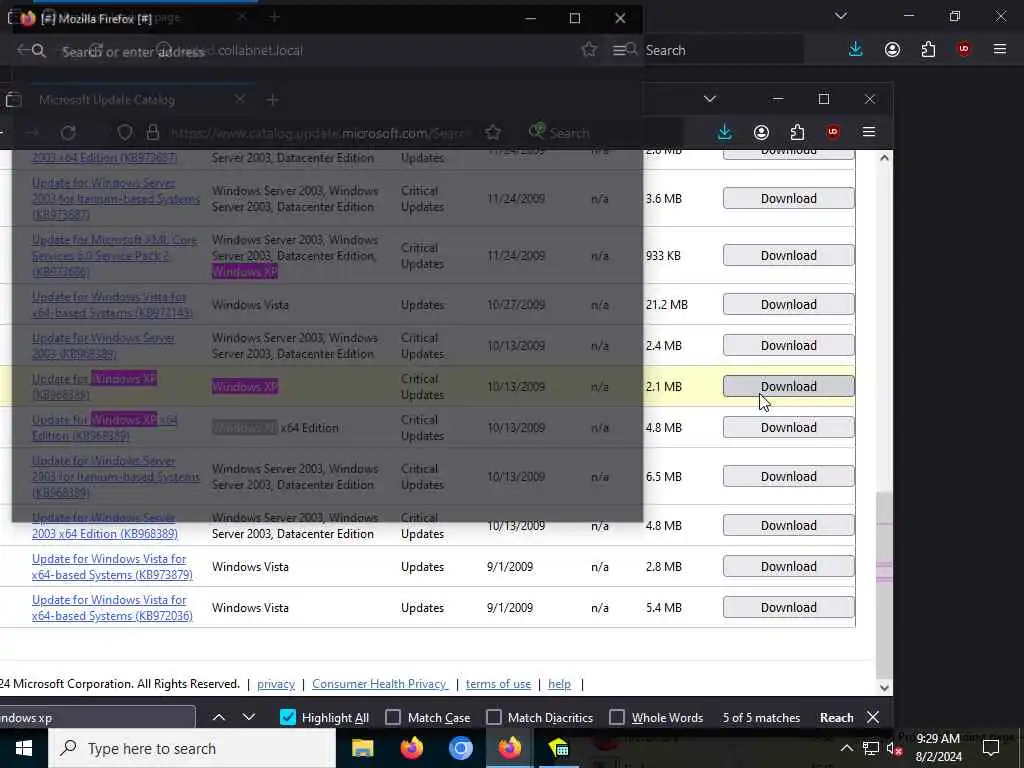Click uBlock Origin icon in Update Catalog window
Screen dimensions: 1024x768
point(832,133)
